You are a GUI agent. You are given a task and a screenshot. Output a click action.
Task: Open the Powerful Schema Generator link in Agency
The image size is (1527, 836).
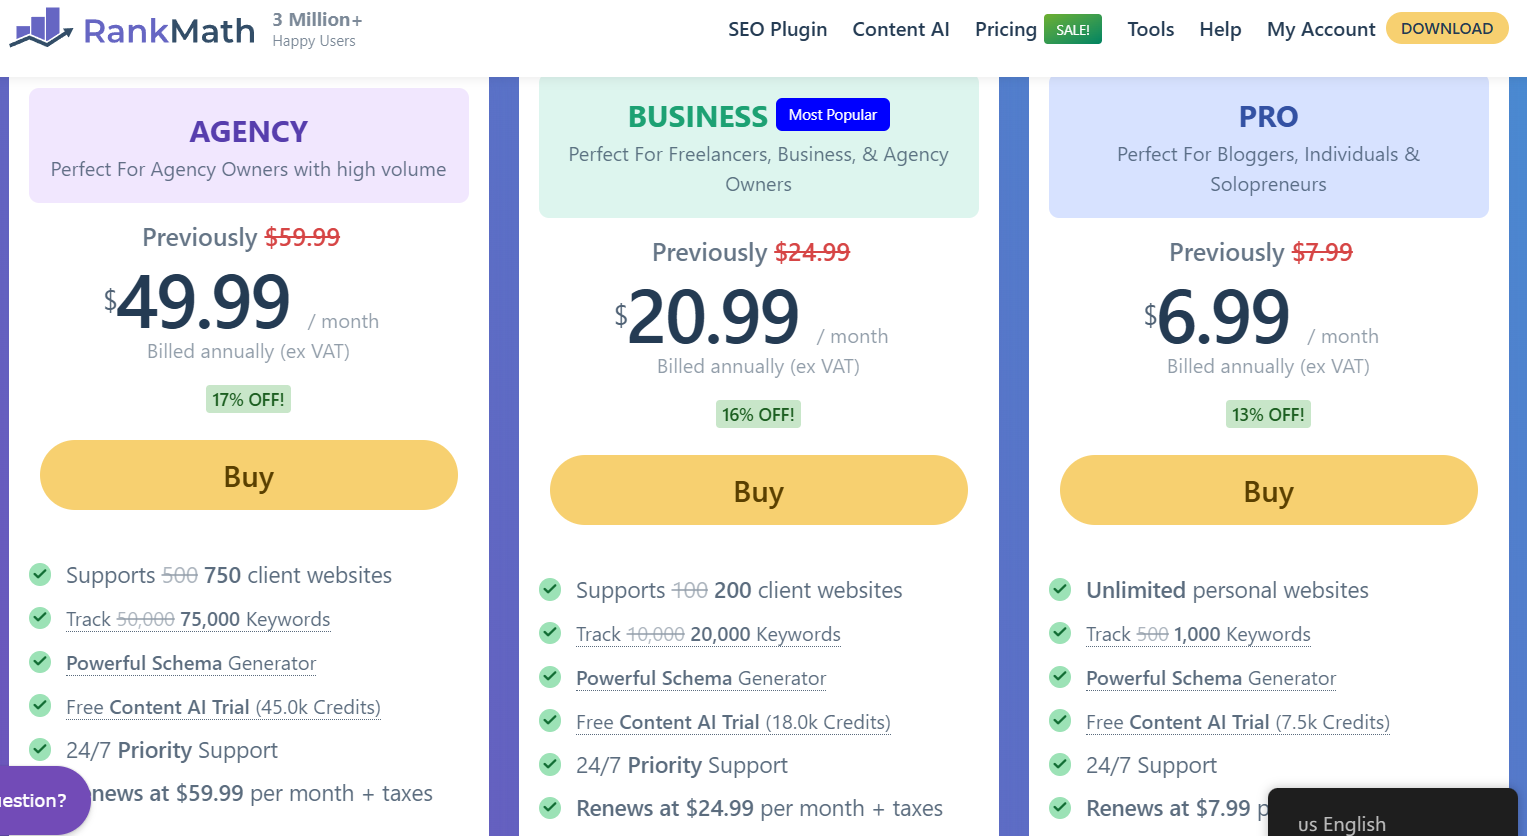(x=191, y=663)
